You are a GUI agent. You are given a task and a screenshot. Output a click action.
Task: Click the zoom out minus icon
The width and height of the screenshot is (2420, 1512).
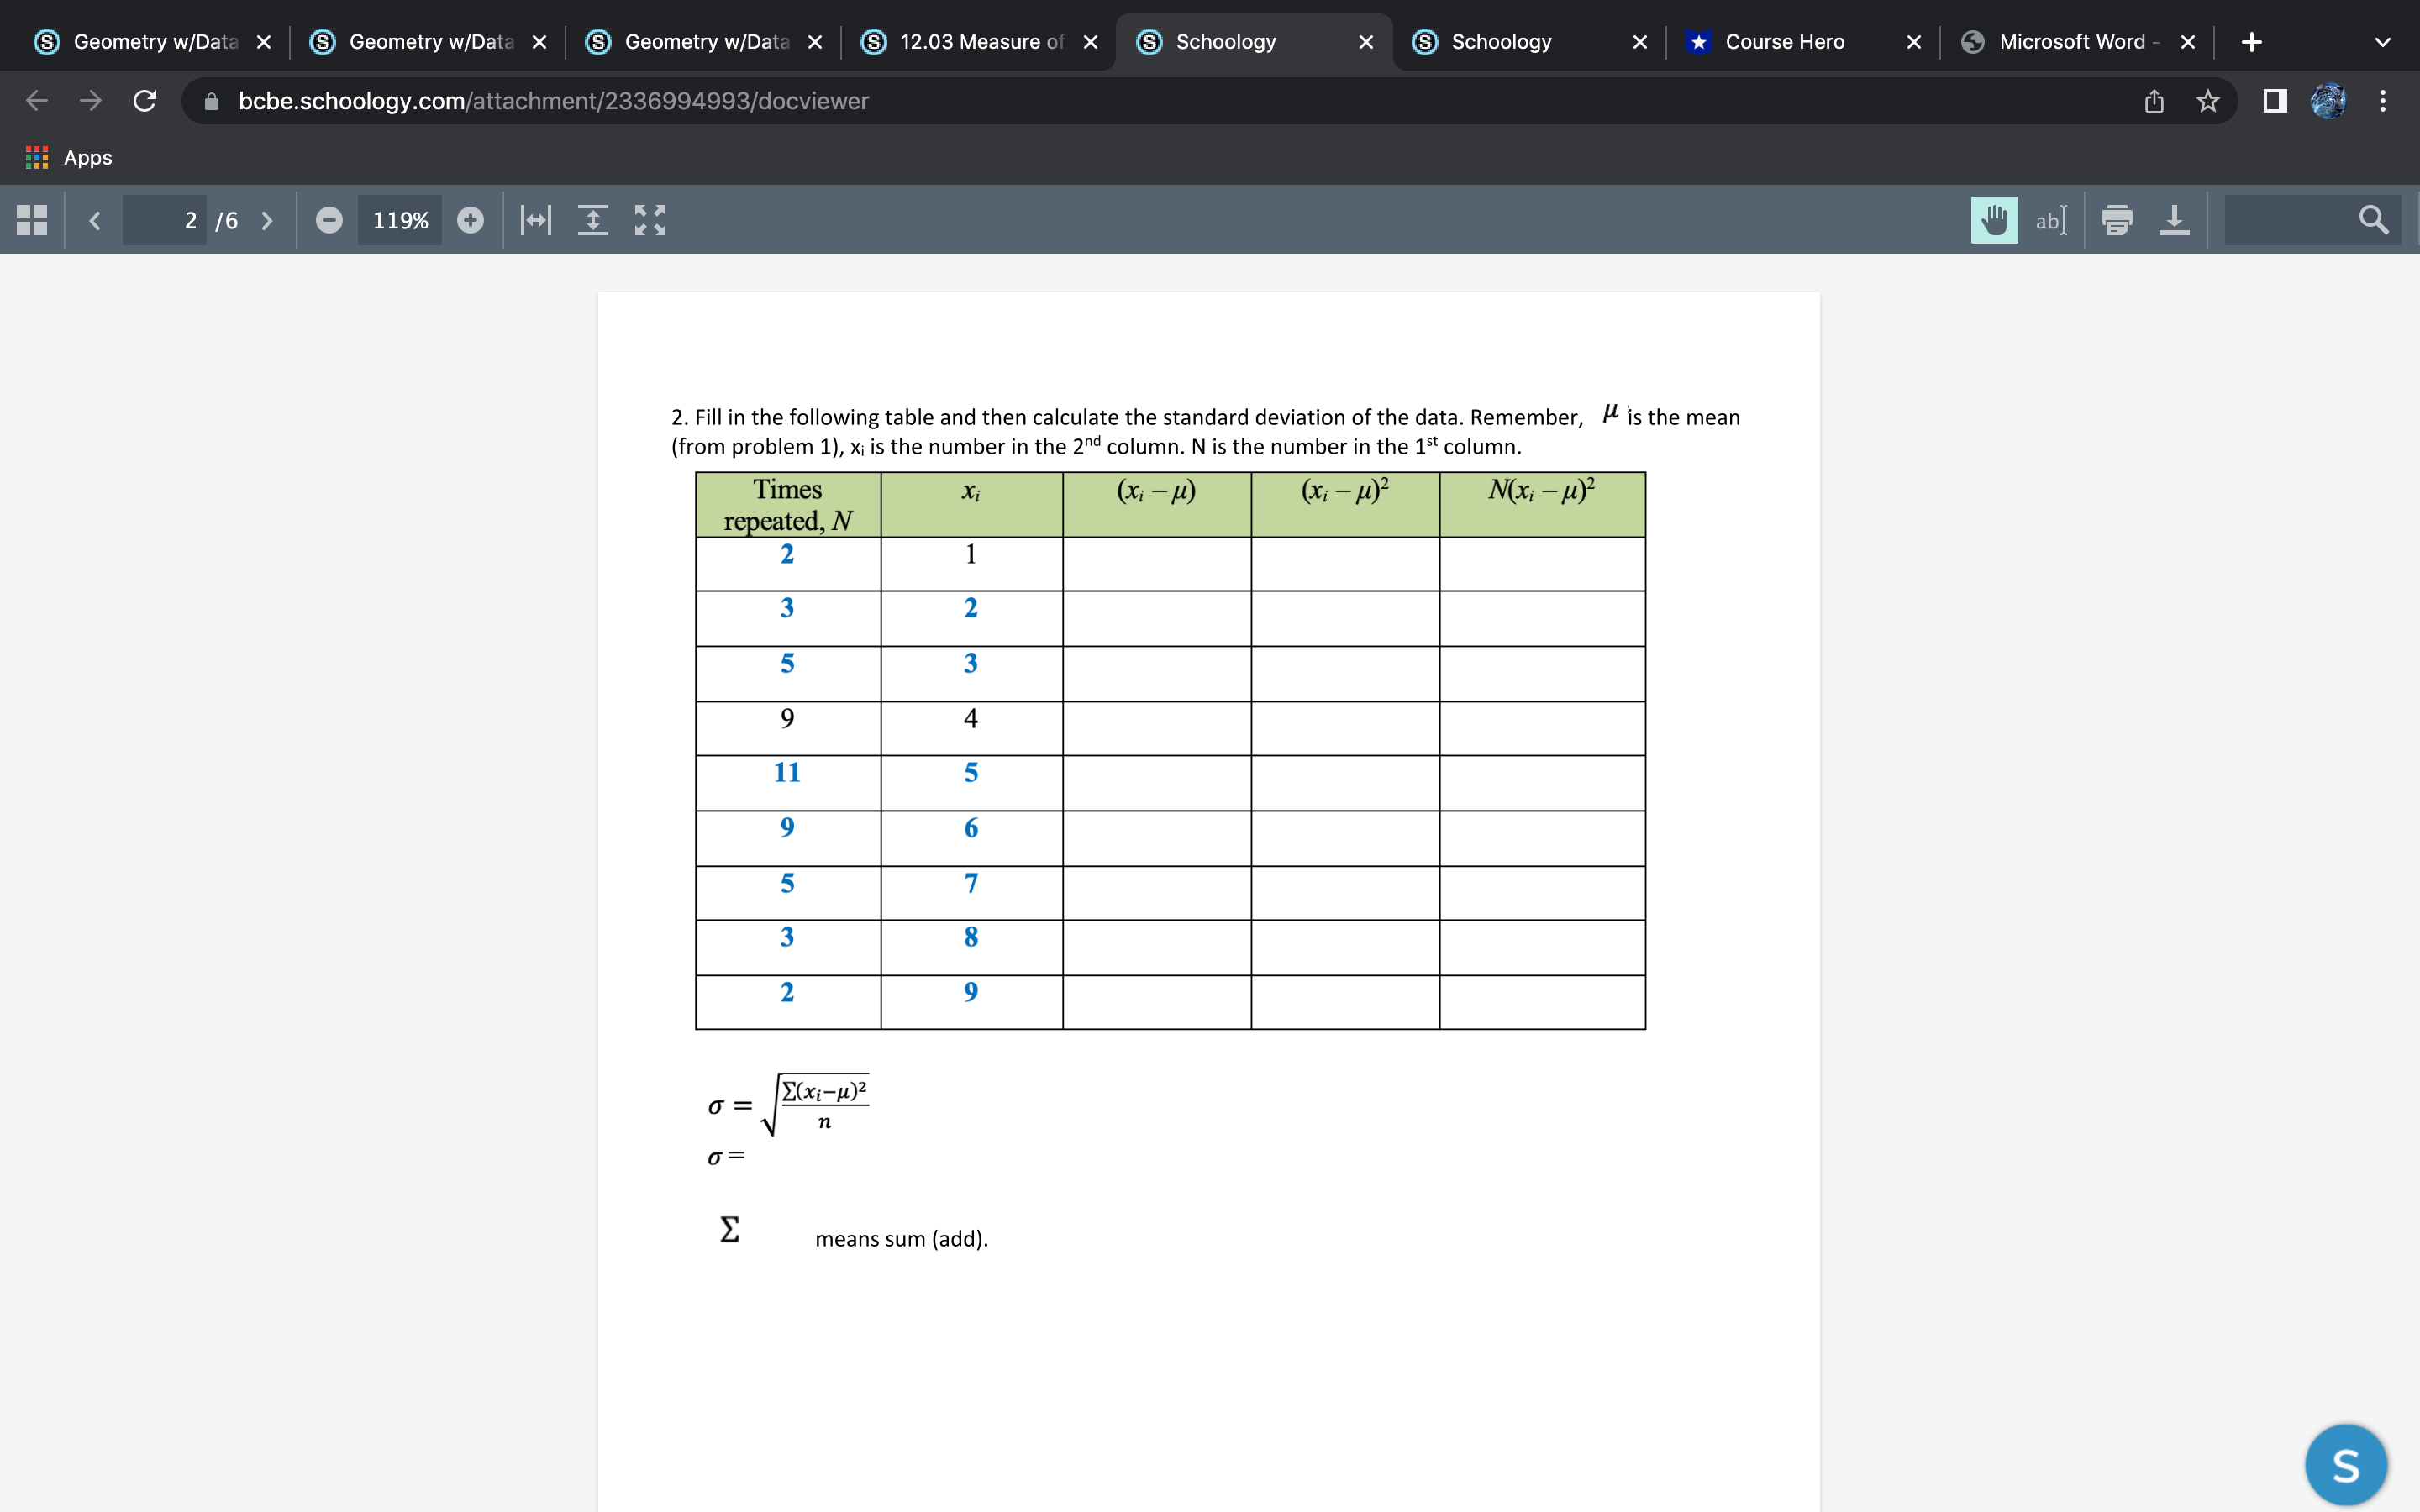click(329, 220)
